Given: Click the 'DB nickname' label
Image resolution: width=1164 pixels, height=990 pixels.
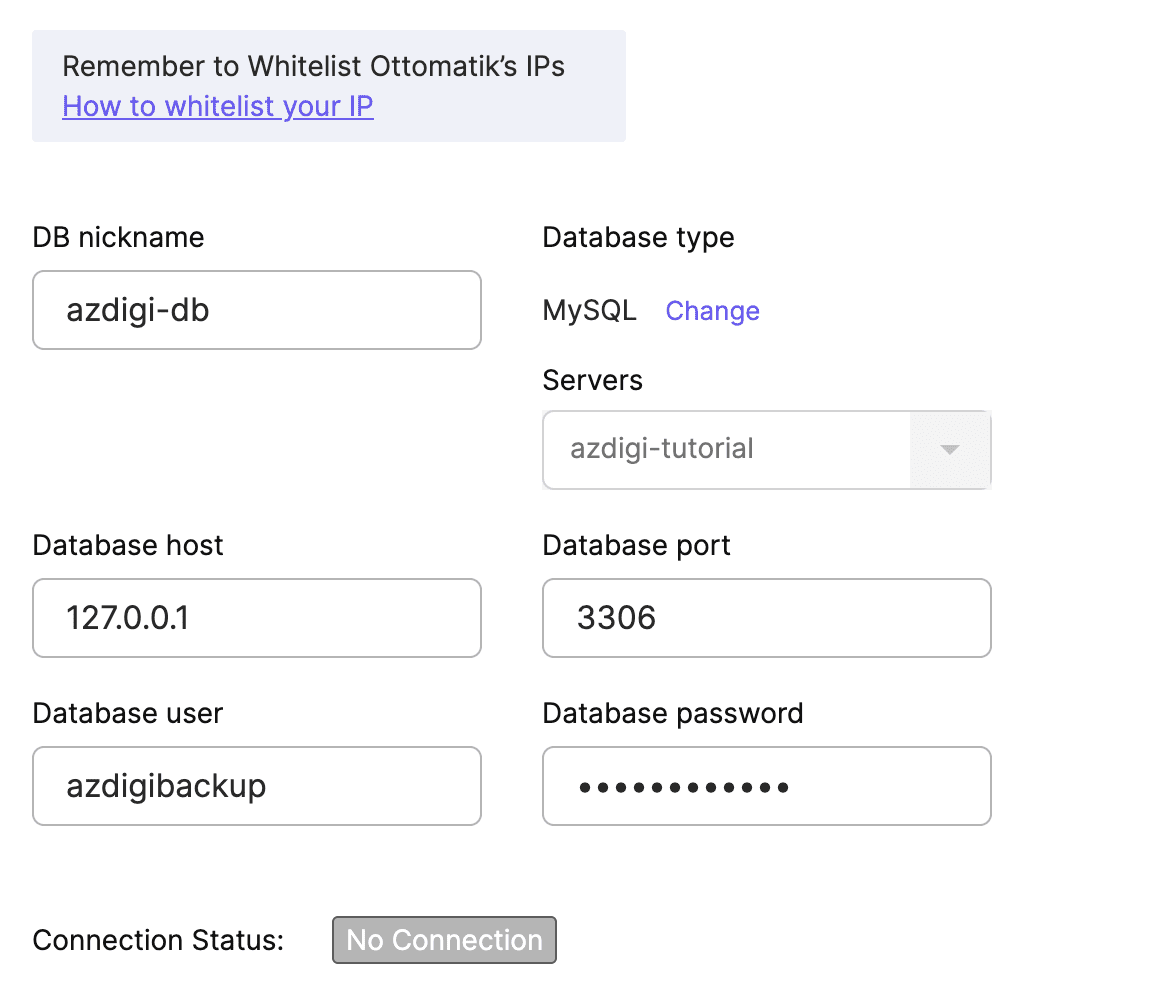Looking at the screenshot, I should click(x=118, y=237).
